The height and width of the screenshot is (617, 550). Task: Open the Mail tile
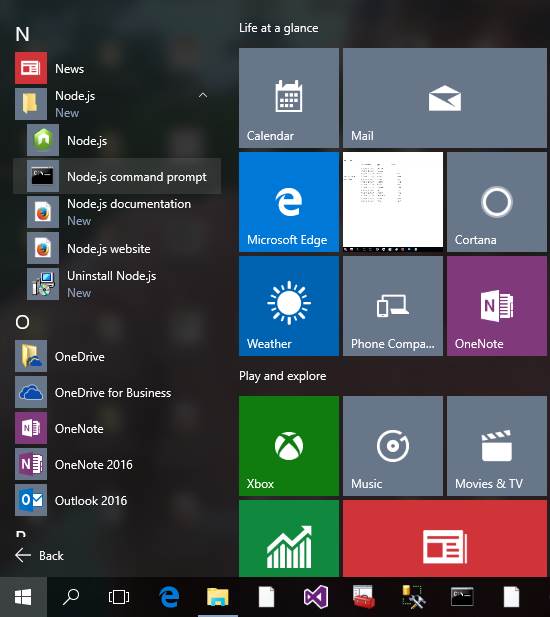click(x=445, y=98)
